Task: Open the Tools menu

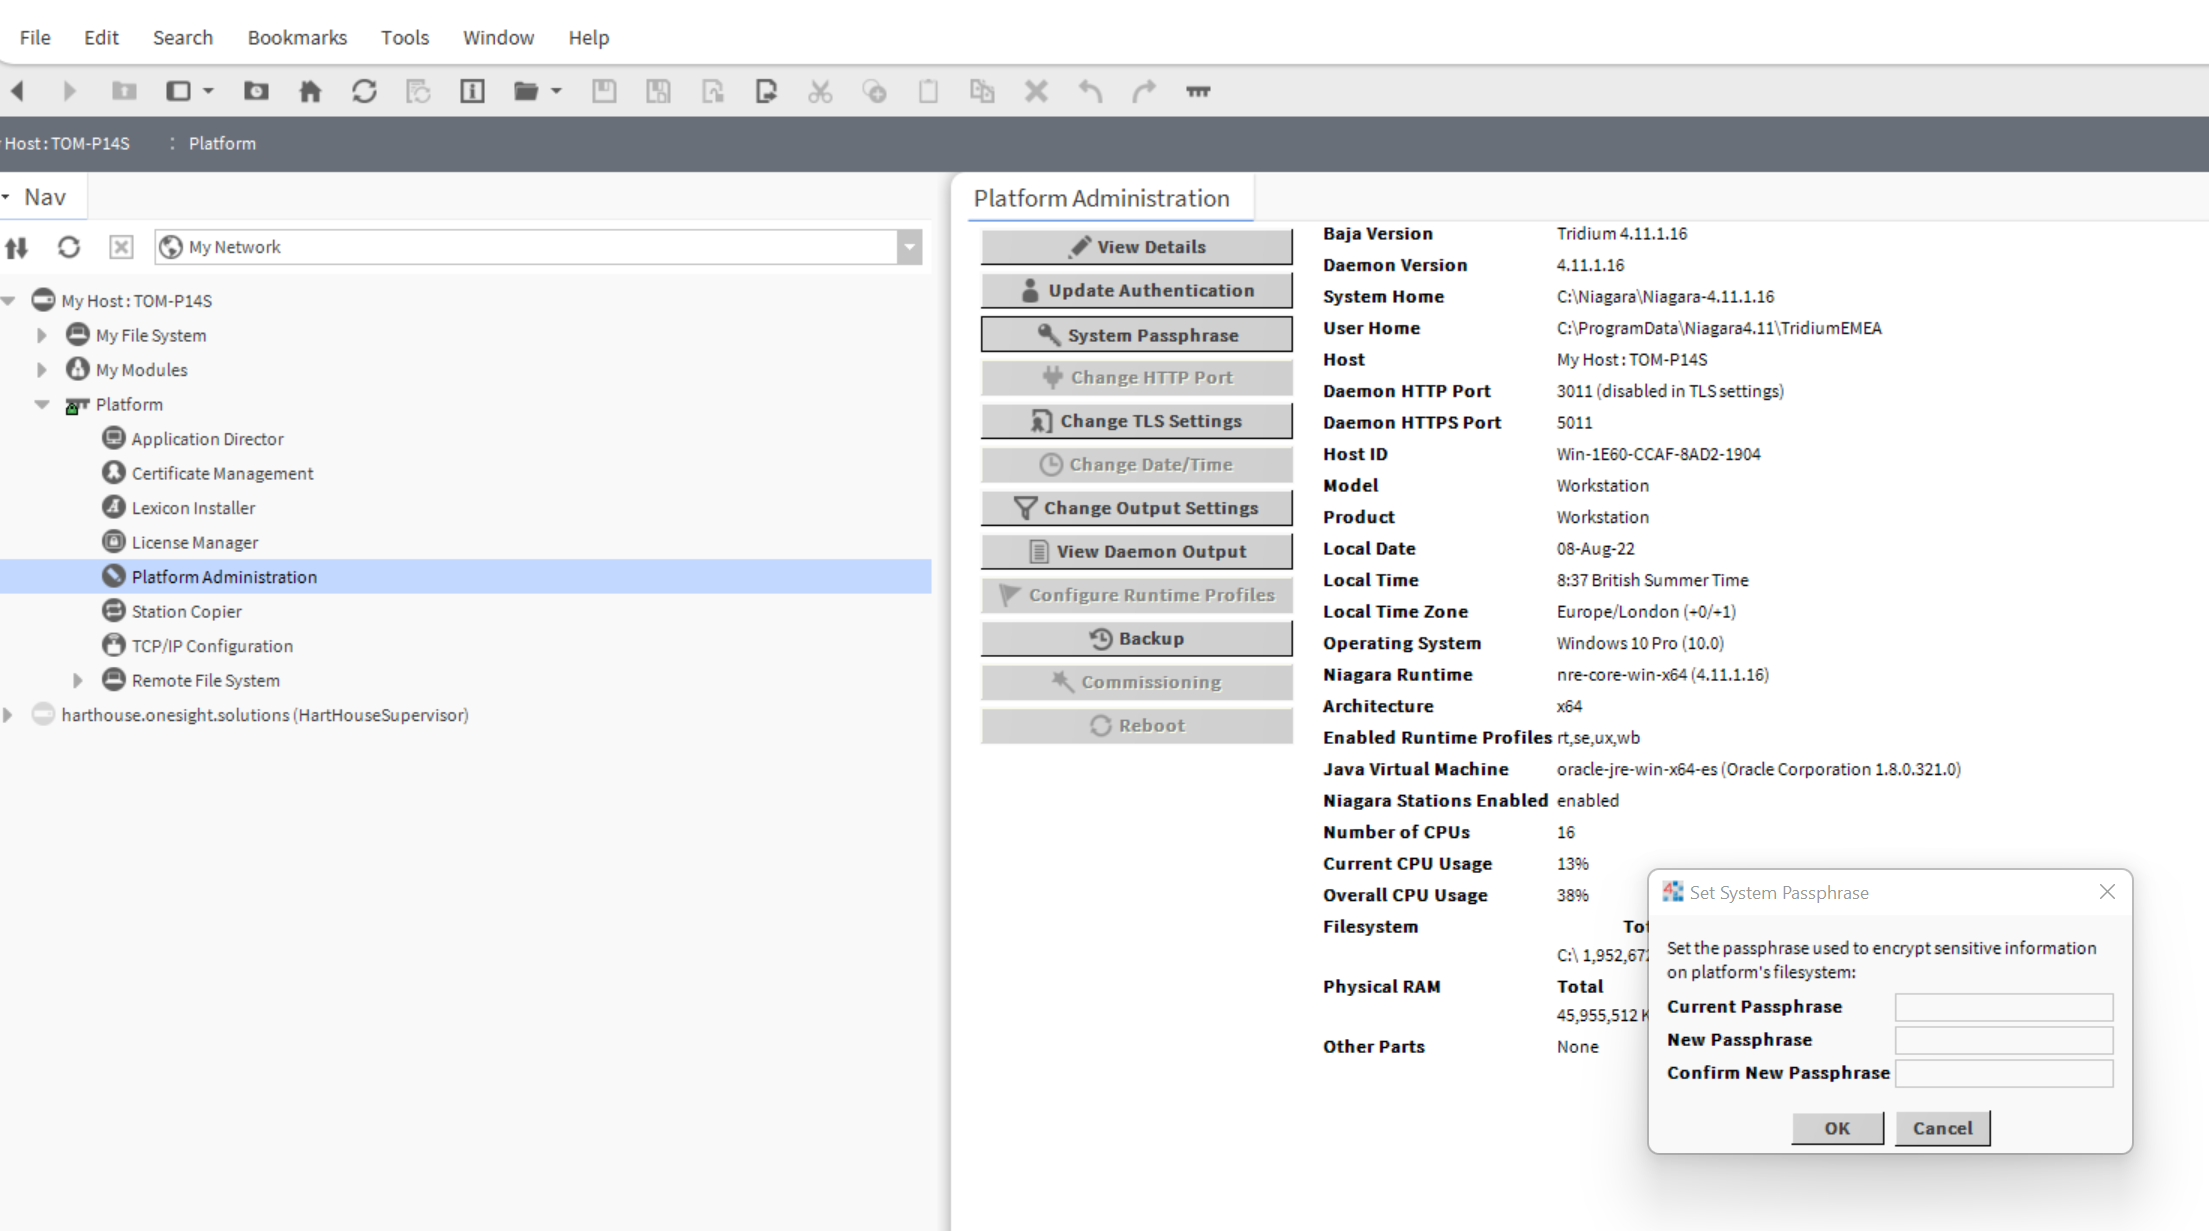Action: pos(404,37)
